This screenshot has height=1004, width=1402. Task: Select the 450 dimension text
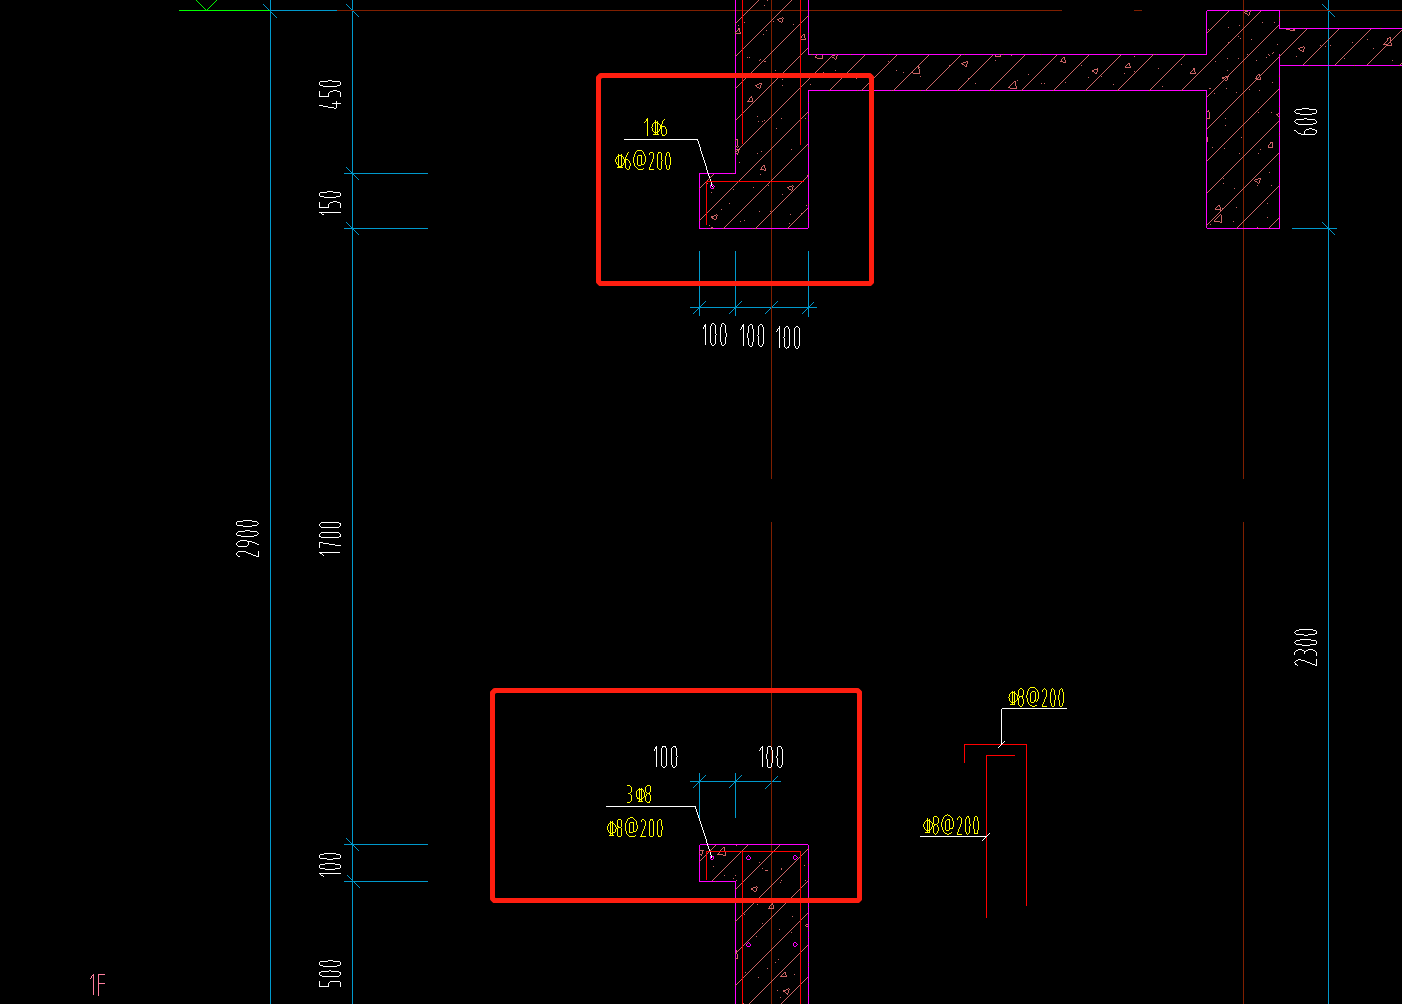pos(331,94)
